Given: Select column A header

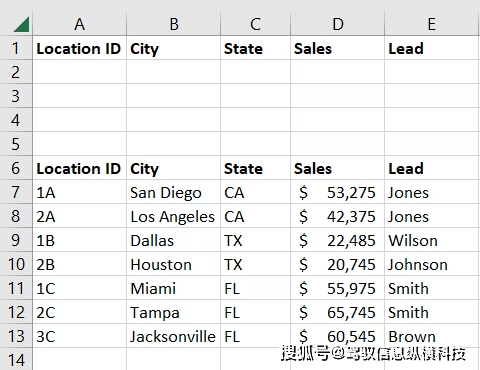Looking at the screenshot, I should 79,24.
